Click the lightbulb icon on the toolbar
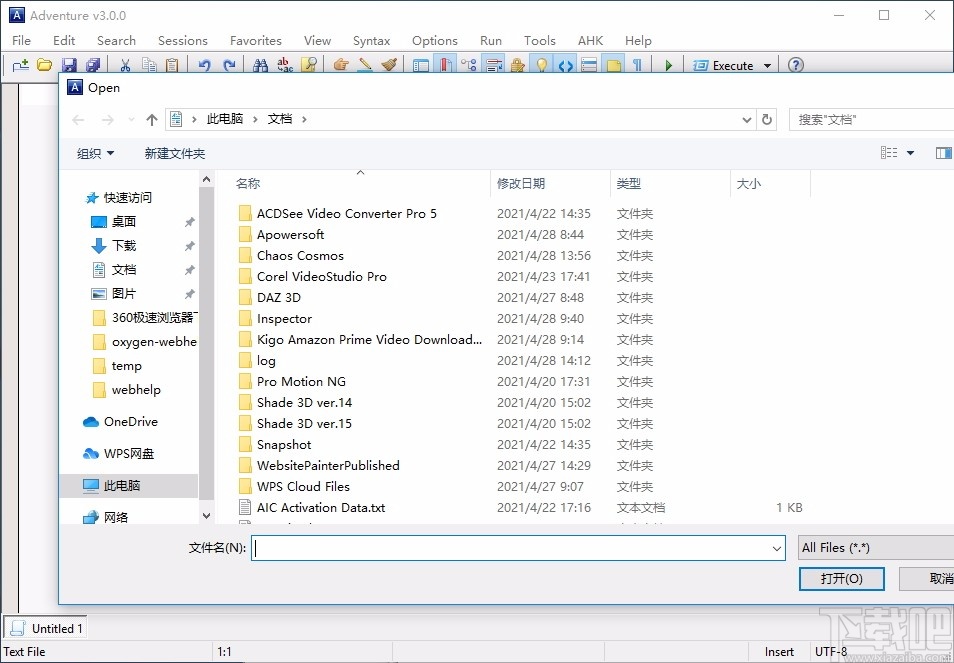Image resolution: width=954 pixels, height=663 pixels. (540, 64)
